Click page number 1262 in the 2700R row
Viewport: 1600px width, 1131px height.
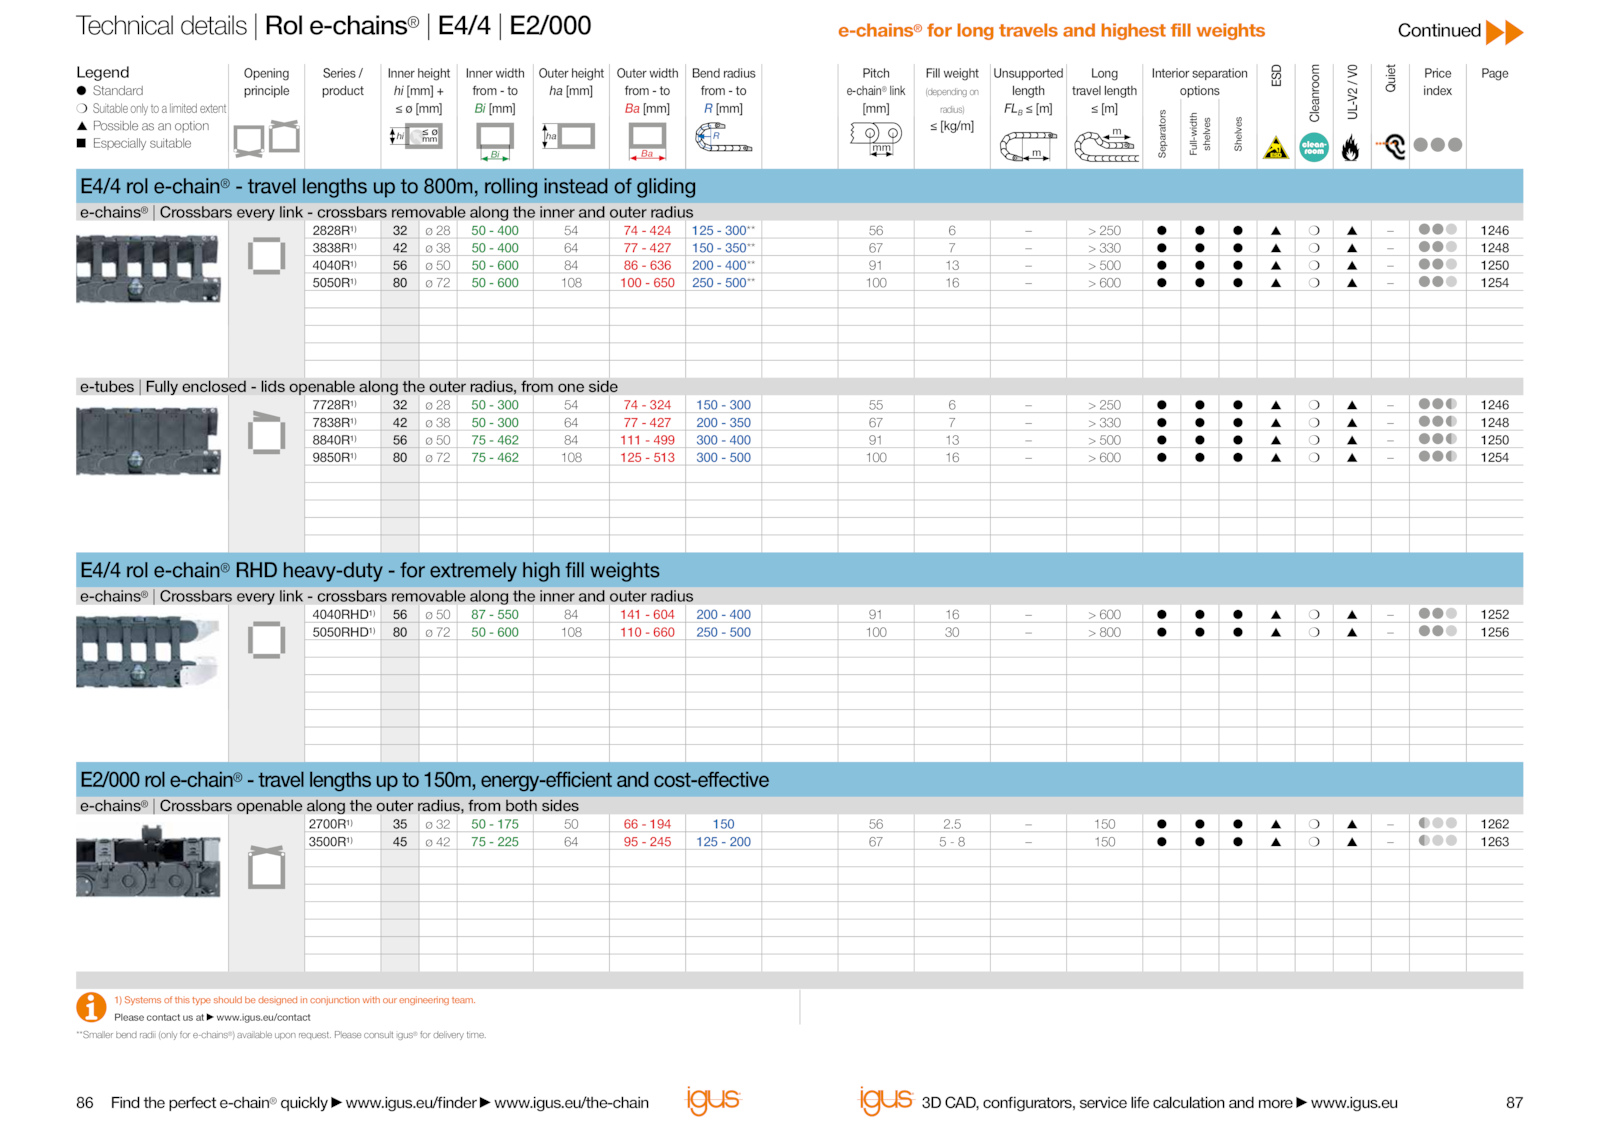[1494, 824]
